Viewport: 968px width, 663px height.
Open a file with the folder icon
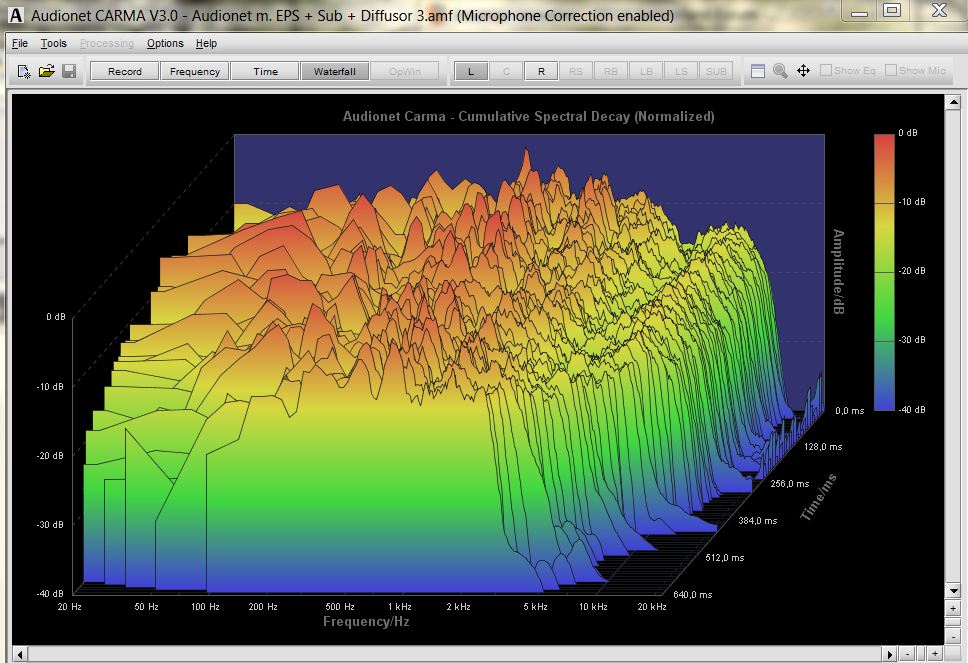(47, 71)
